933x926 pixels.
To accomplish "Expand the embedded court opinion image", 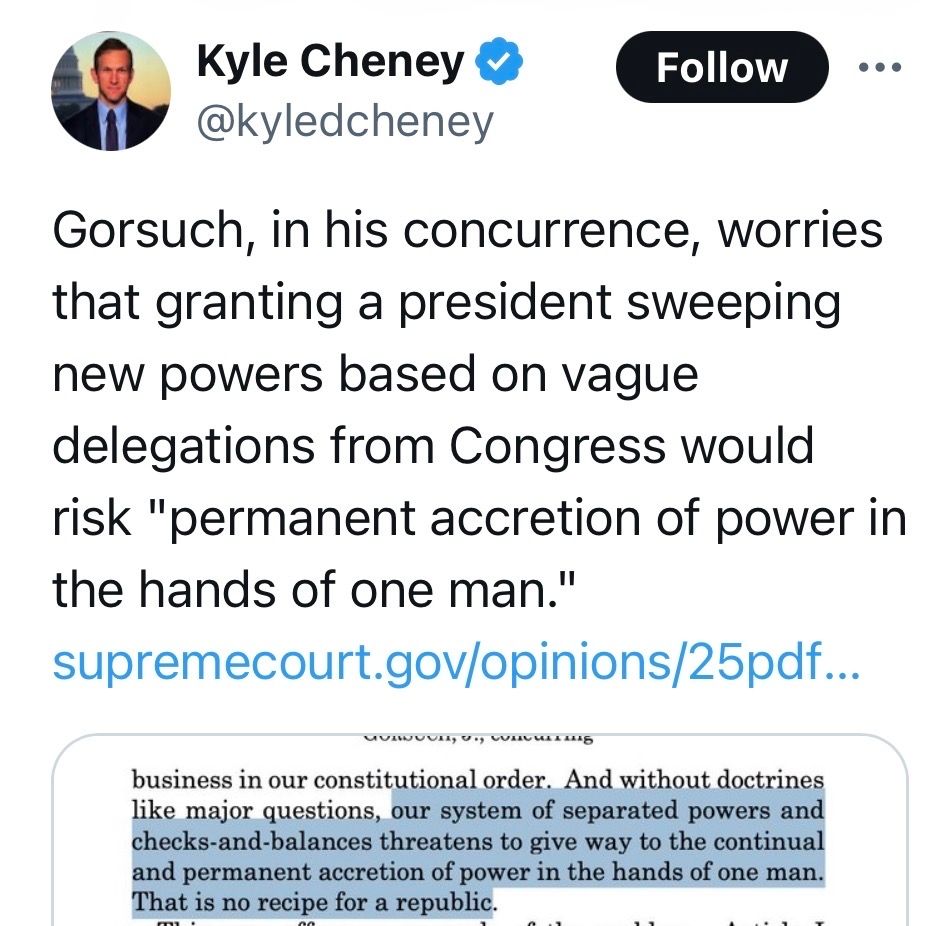I will pyautogui.click(x=478, y=830).
